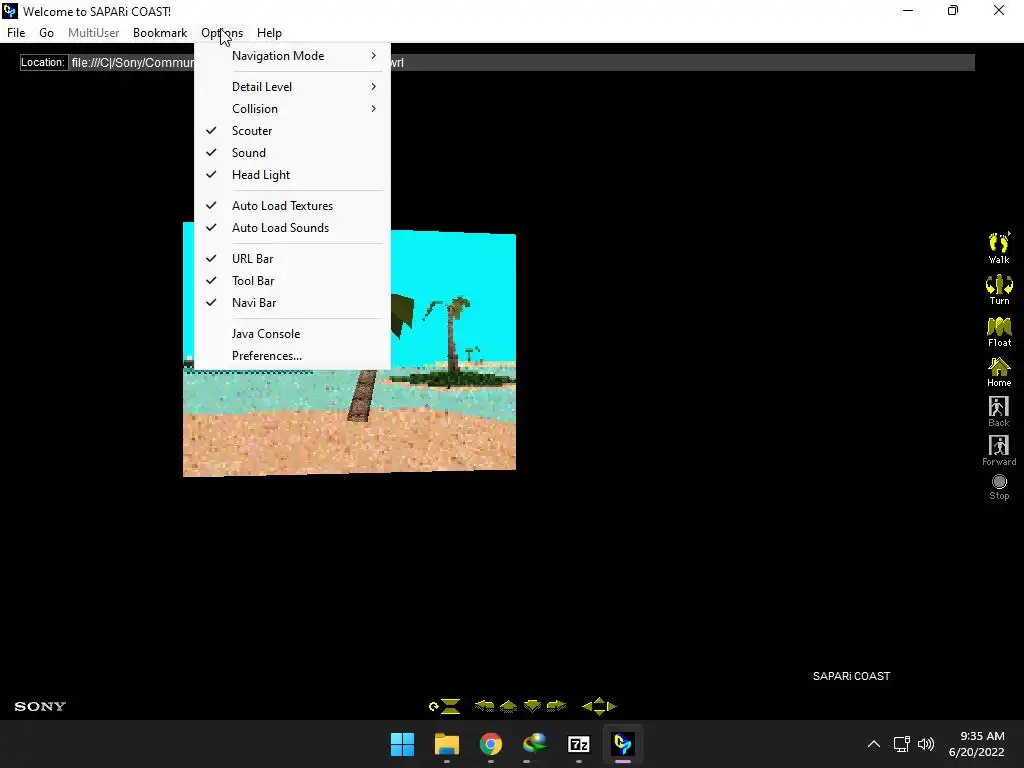The height and width of the screenshot is (768, 1024).
Task: Uncheck Auto Load Textures
Action: [292, 206]
